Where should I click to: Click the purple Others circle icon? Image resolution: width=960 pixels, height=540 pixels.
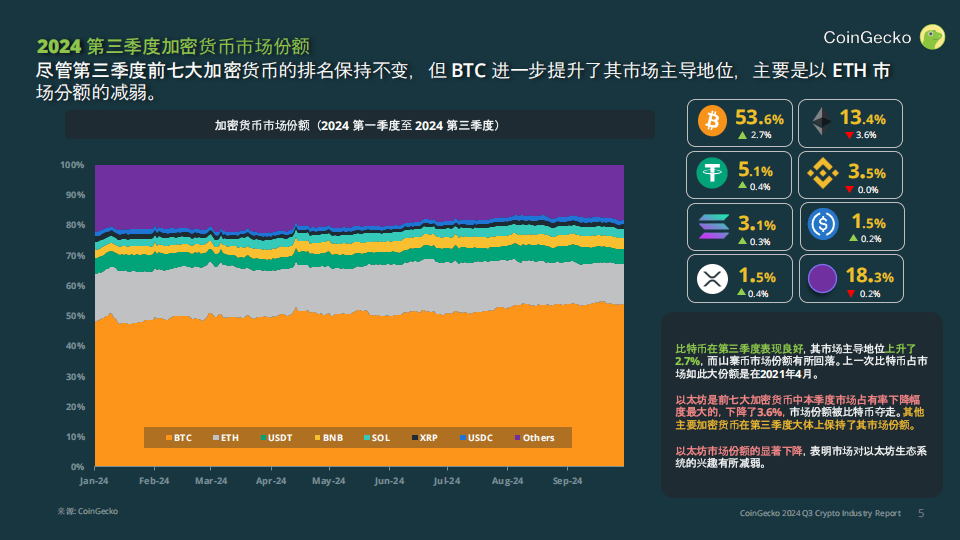[x=823, y=278]
